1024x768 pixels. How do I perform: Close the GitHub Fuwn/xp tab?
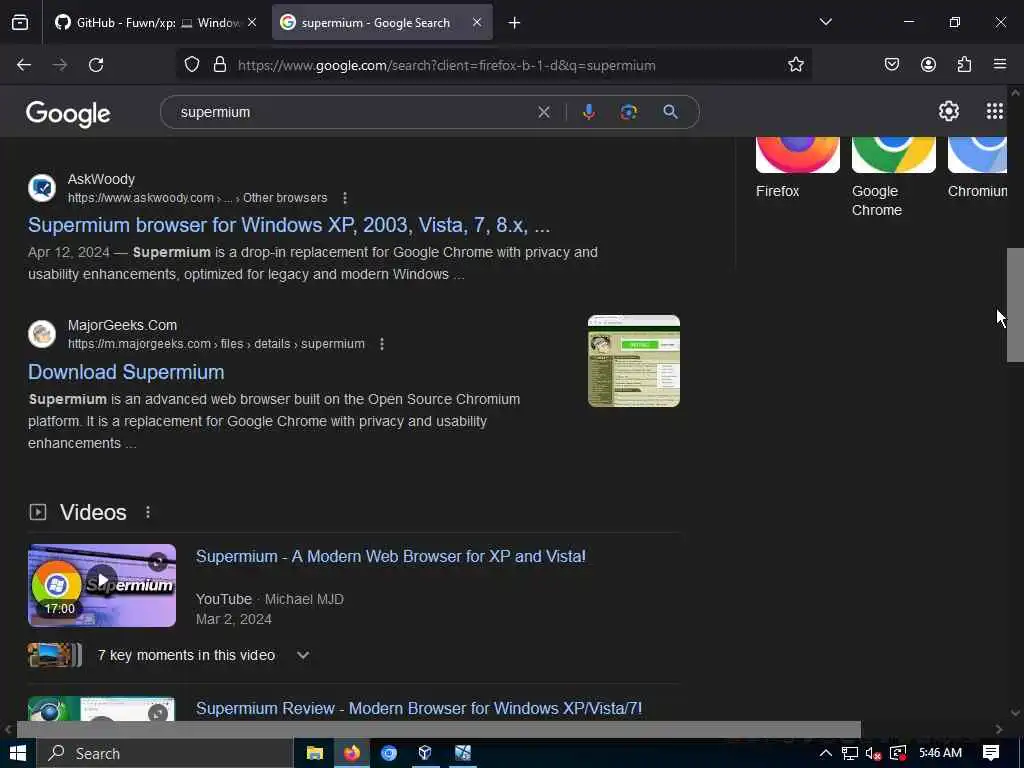point(252,22)
